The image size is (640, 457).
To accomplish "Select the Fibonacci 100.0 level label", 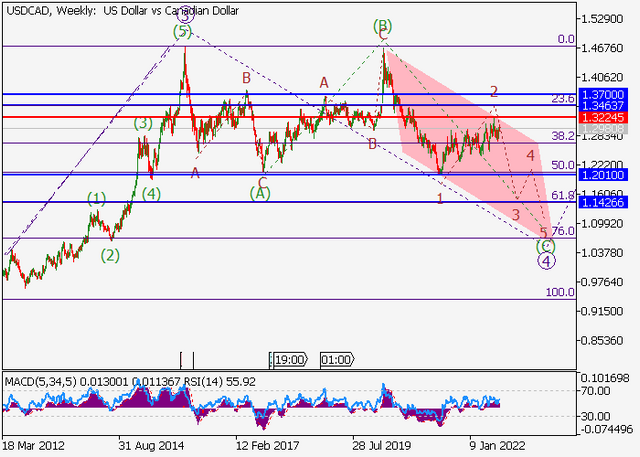I will tap(560, 292).
